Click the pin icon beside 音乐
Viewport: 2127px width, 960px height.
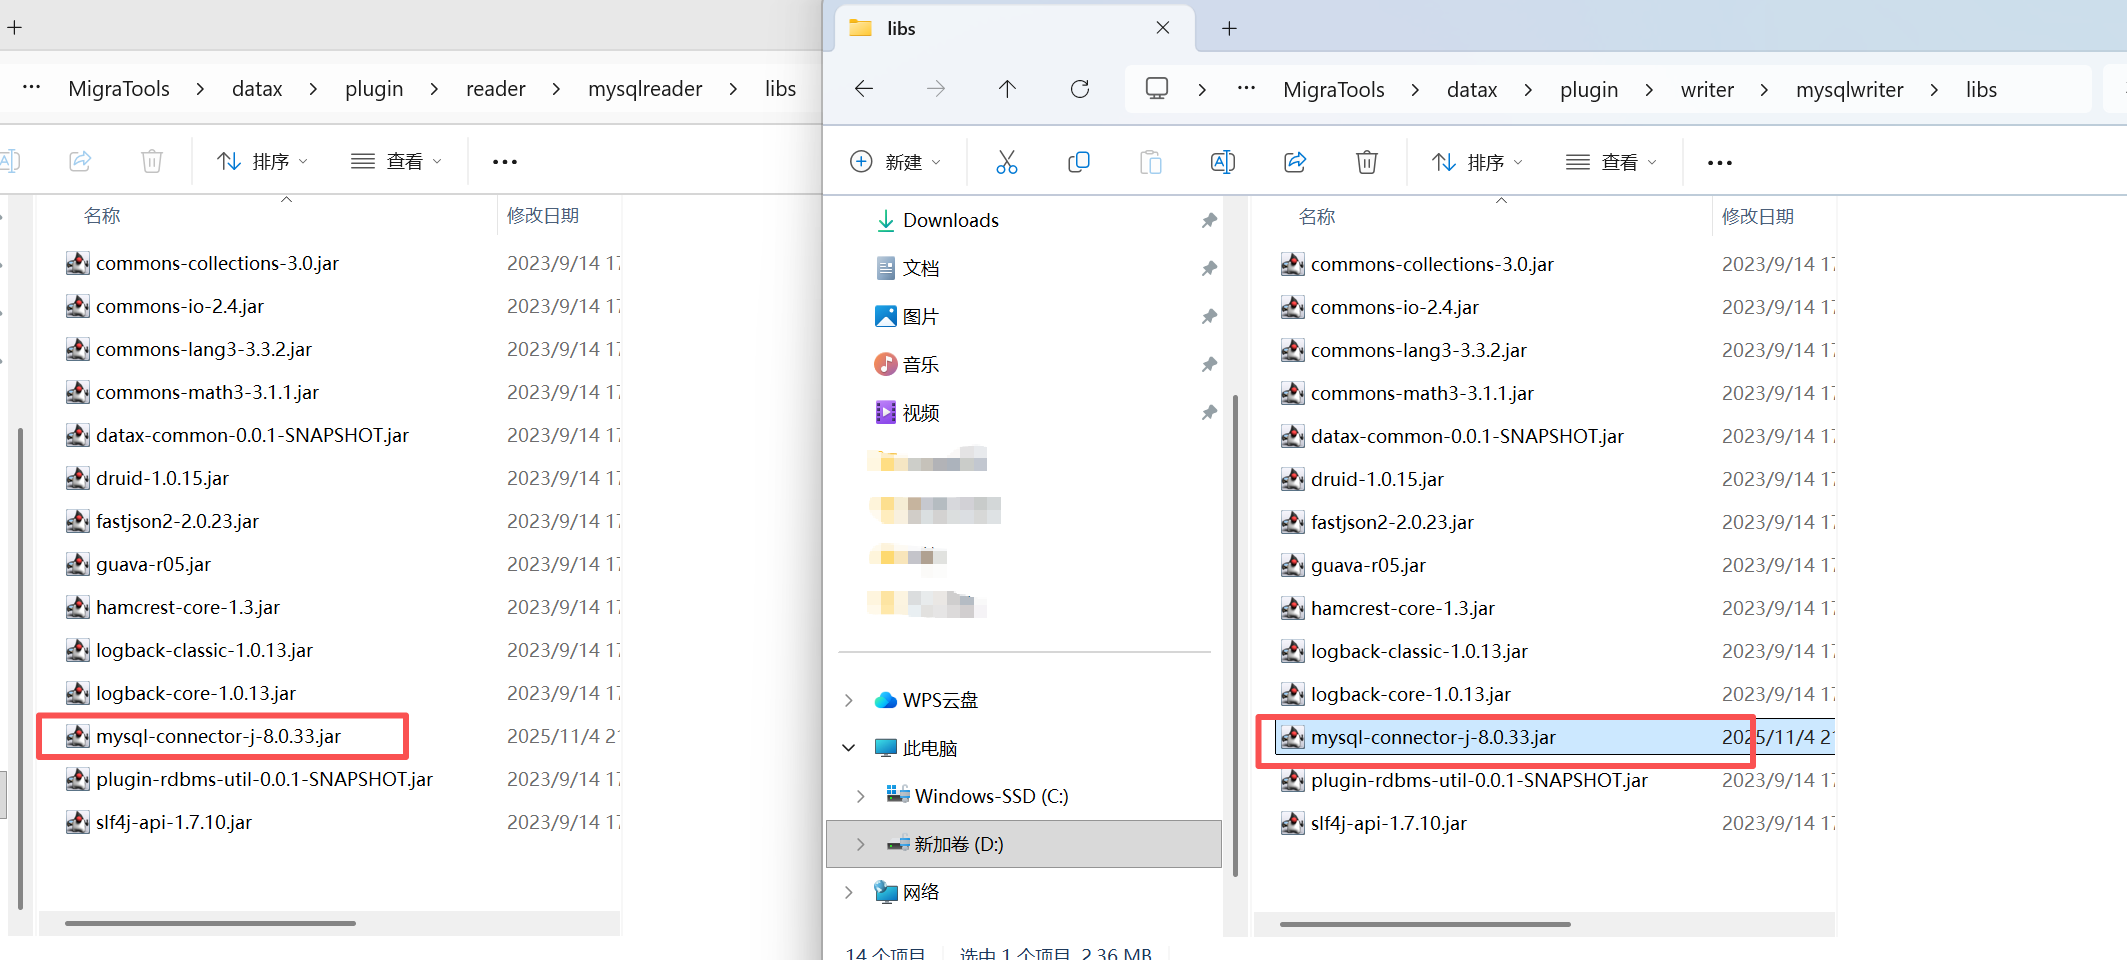click(x=1209, y=364)
